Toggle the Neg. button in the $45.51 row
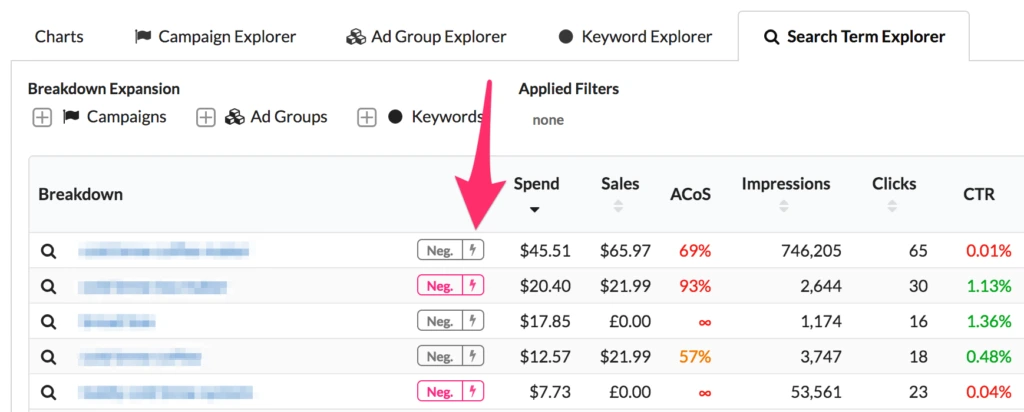The height and width of the screenshot is (412, 1024). pyautogui.click(x=440, y=250)
